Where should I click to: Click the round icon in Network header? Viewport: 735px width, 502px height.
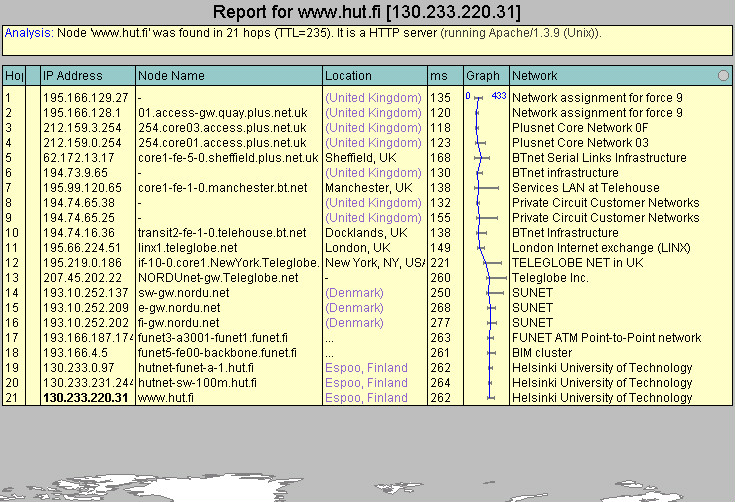[723, 75]
